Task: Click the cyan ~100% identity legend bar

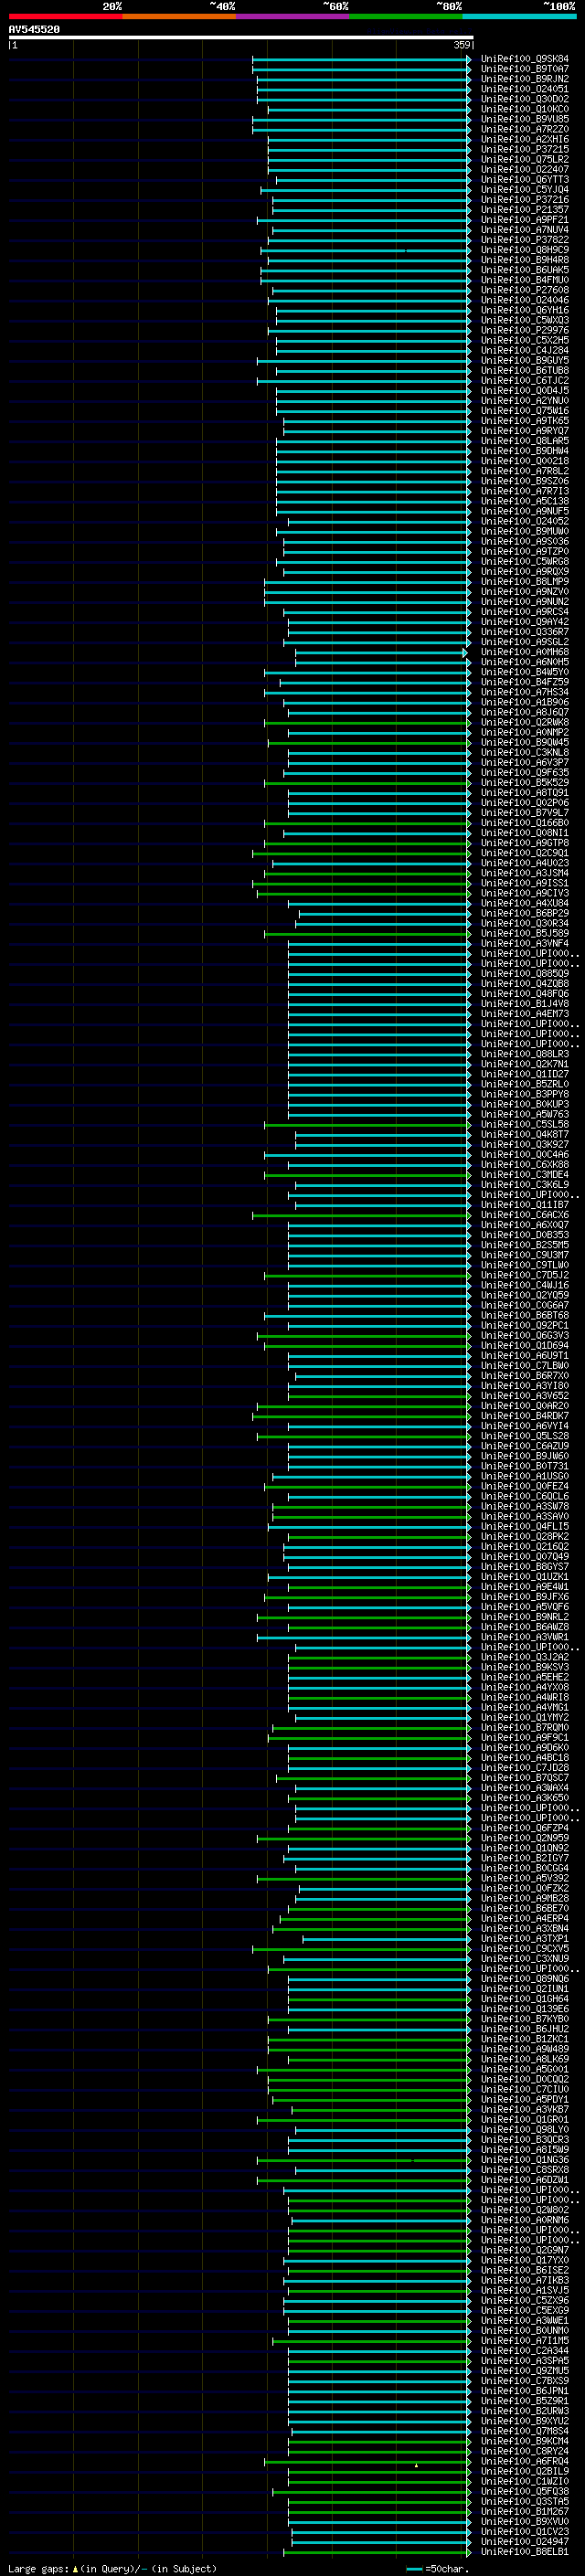Action: (519, 16)
